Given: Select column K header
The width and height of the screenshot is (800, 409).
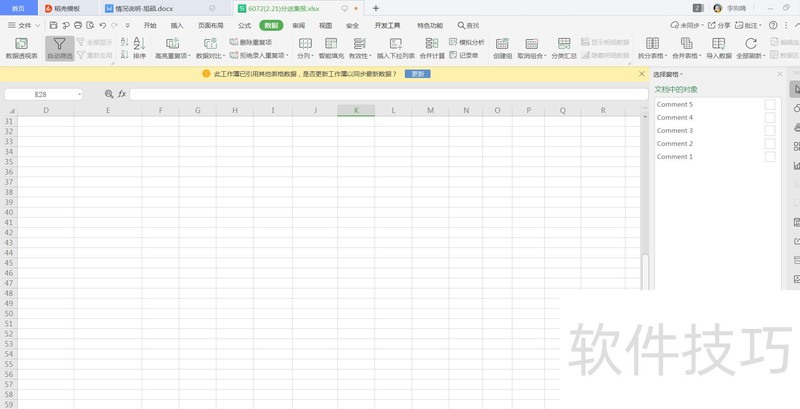Looking at the screenshot, I should pyautogui.click(x=356, y=110).
